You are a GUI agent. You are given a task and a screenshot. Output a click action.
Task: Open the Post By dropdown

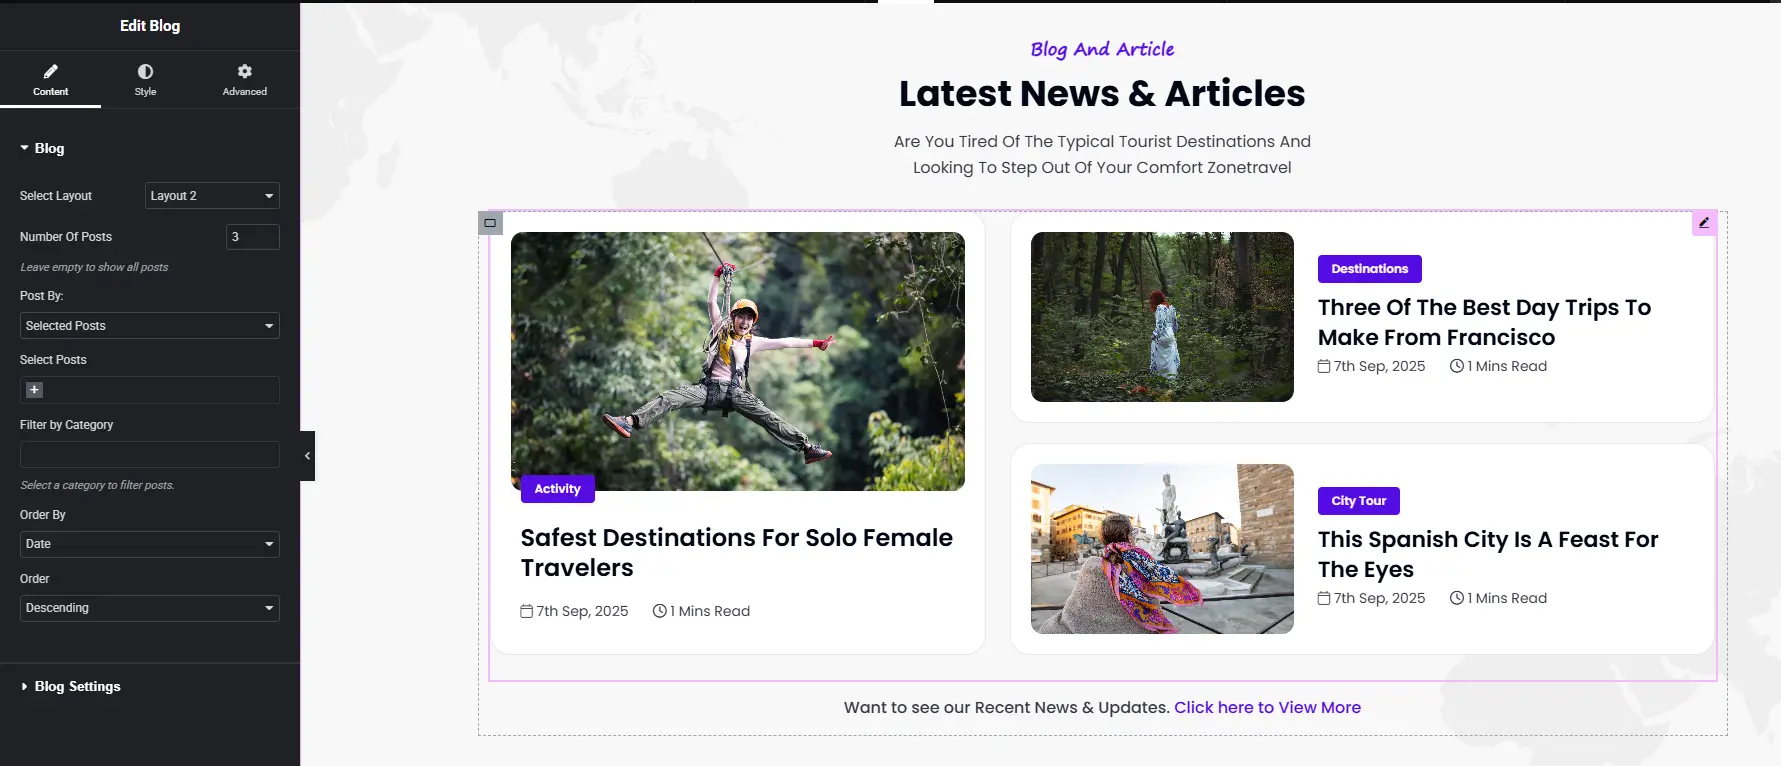(x=150, y=326)
